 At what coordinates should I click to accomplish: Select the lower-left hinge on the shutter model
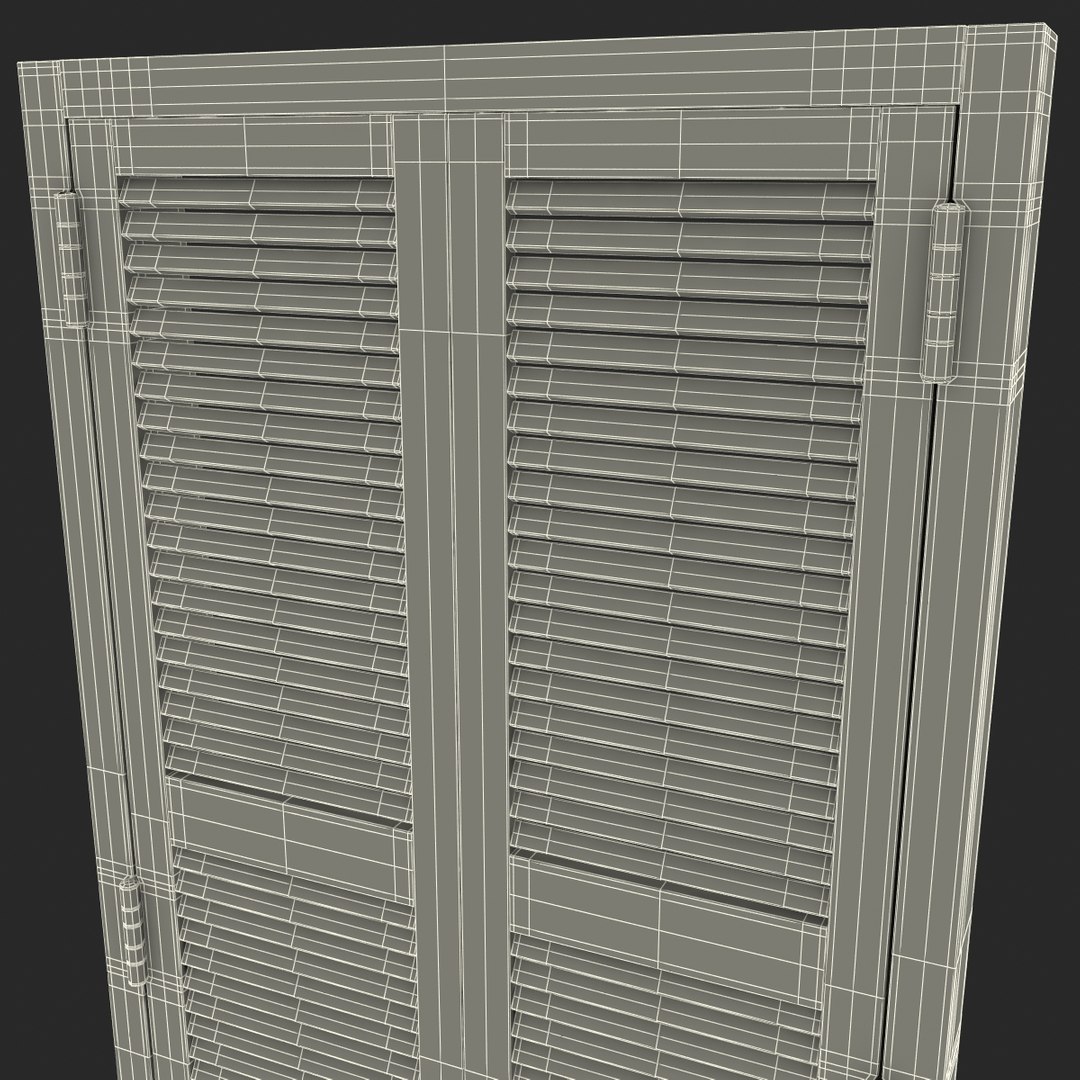click(134, 930)
